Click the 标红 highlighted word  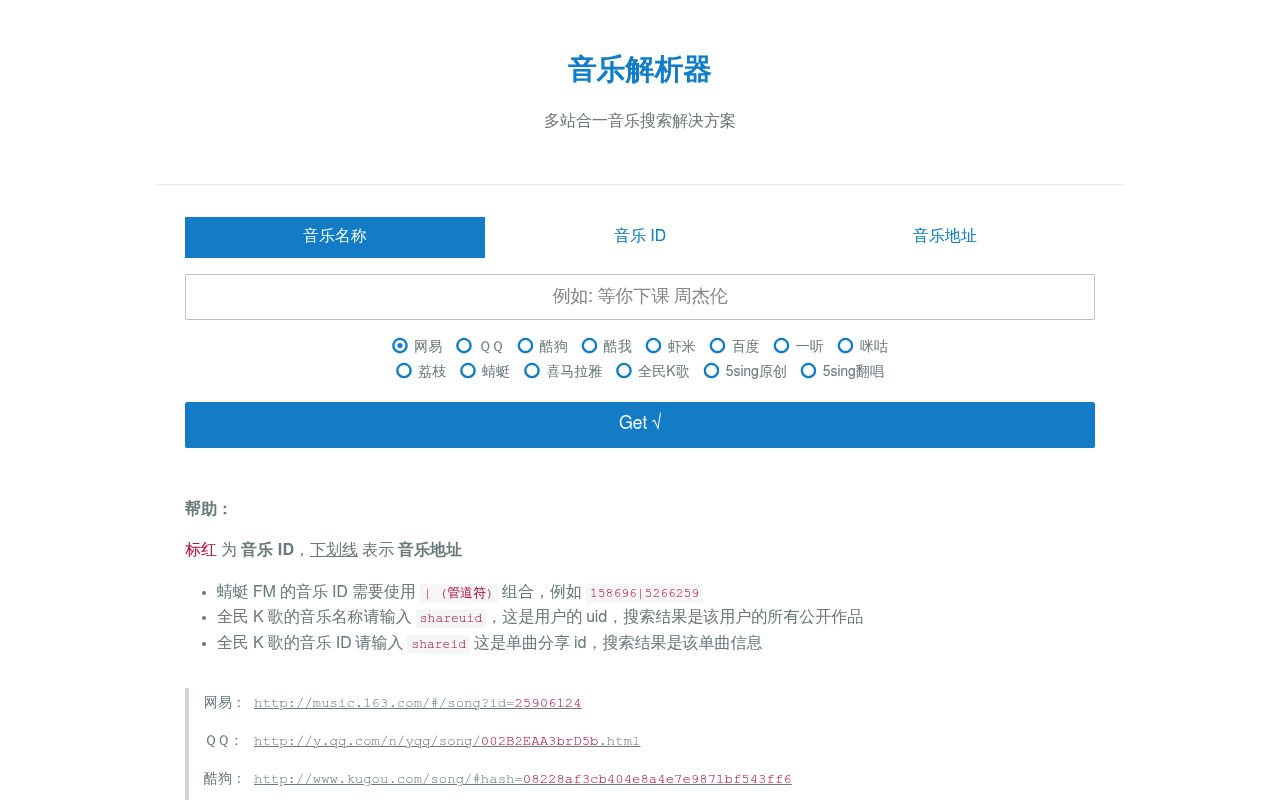coord(201,550)
